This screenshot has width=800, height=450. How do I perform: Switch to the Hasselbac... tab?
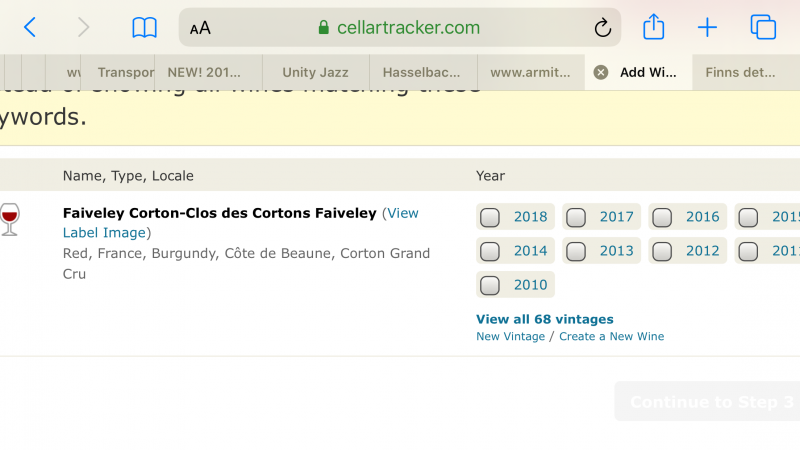(423, 72)
